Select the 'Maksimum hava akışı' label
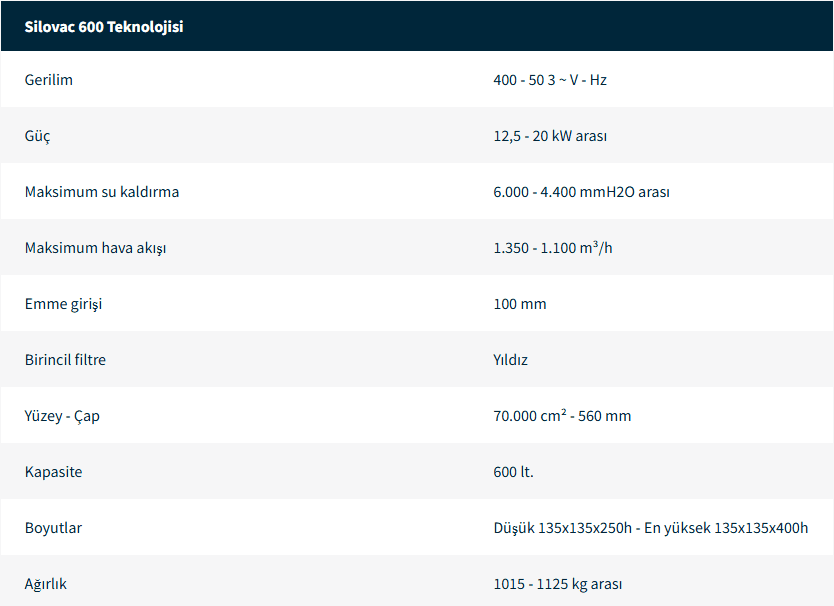Screen dimensions: 834x606 point(95,248)
